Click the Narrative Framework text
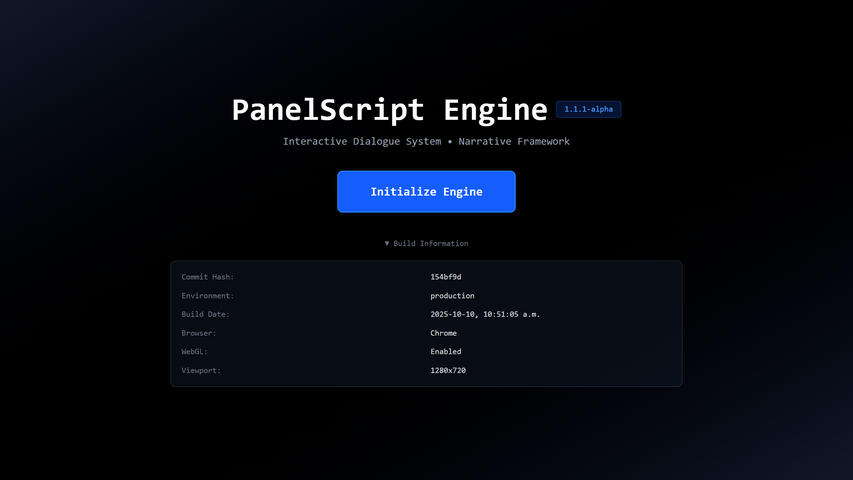Screen dimensions: 853x480 tap(514, 141)
